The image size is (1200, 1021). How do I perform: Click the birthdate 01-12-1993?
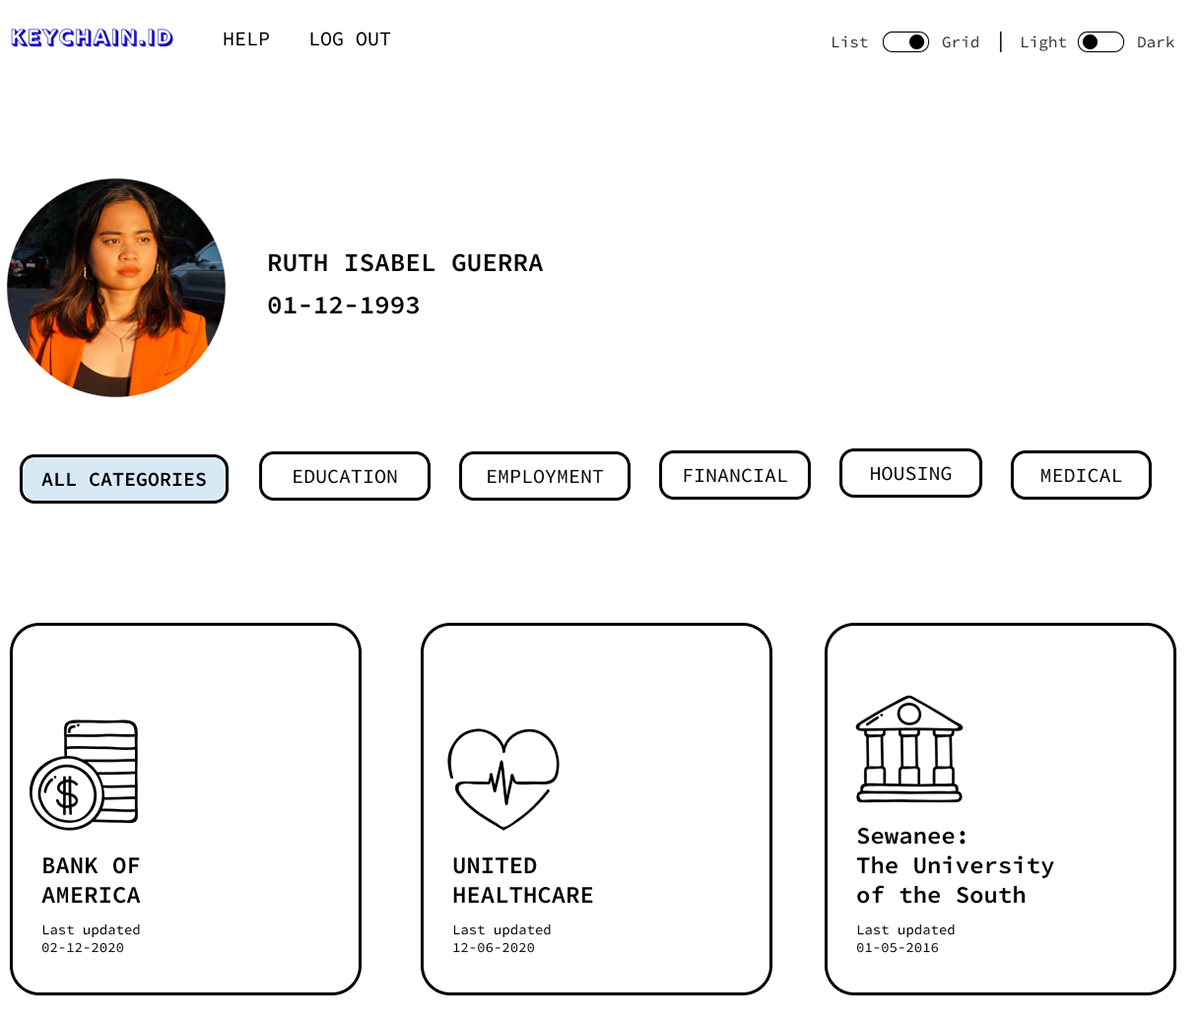coord(344,305)
